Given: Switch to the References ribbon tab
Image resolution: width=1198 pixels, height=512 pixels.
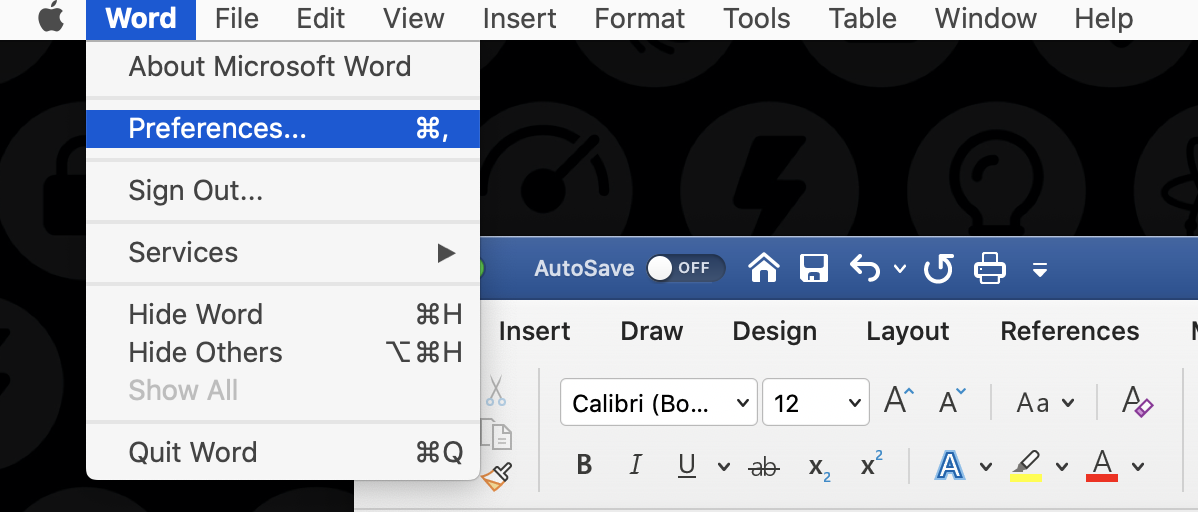Looking at the screenshot, I should click(x=1070, y=331).
